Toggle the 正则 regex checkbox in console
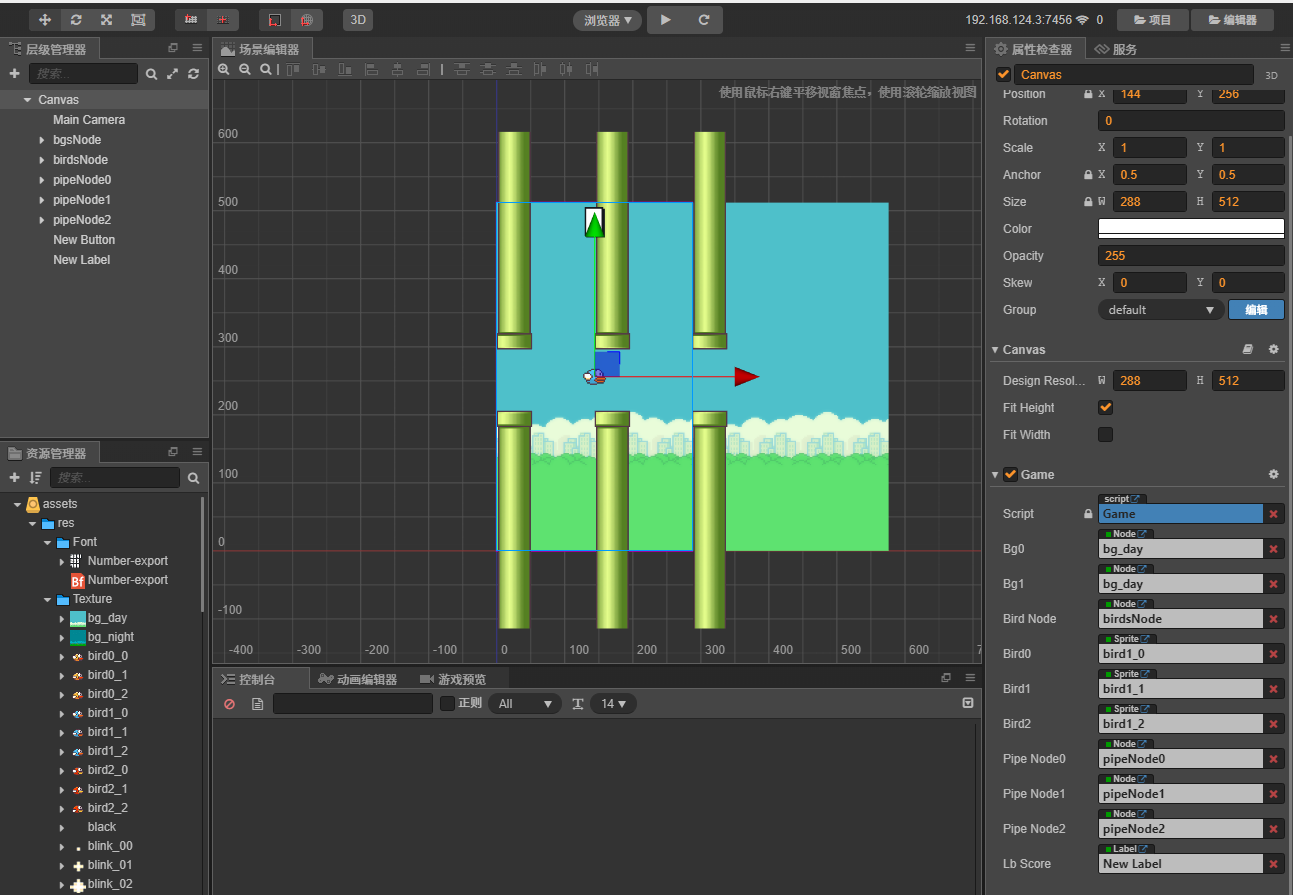 tap(447, 704)
